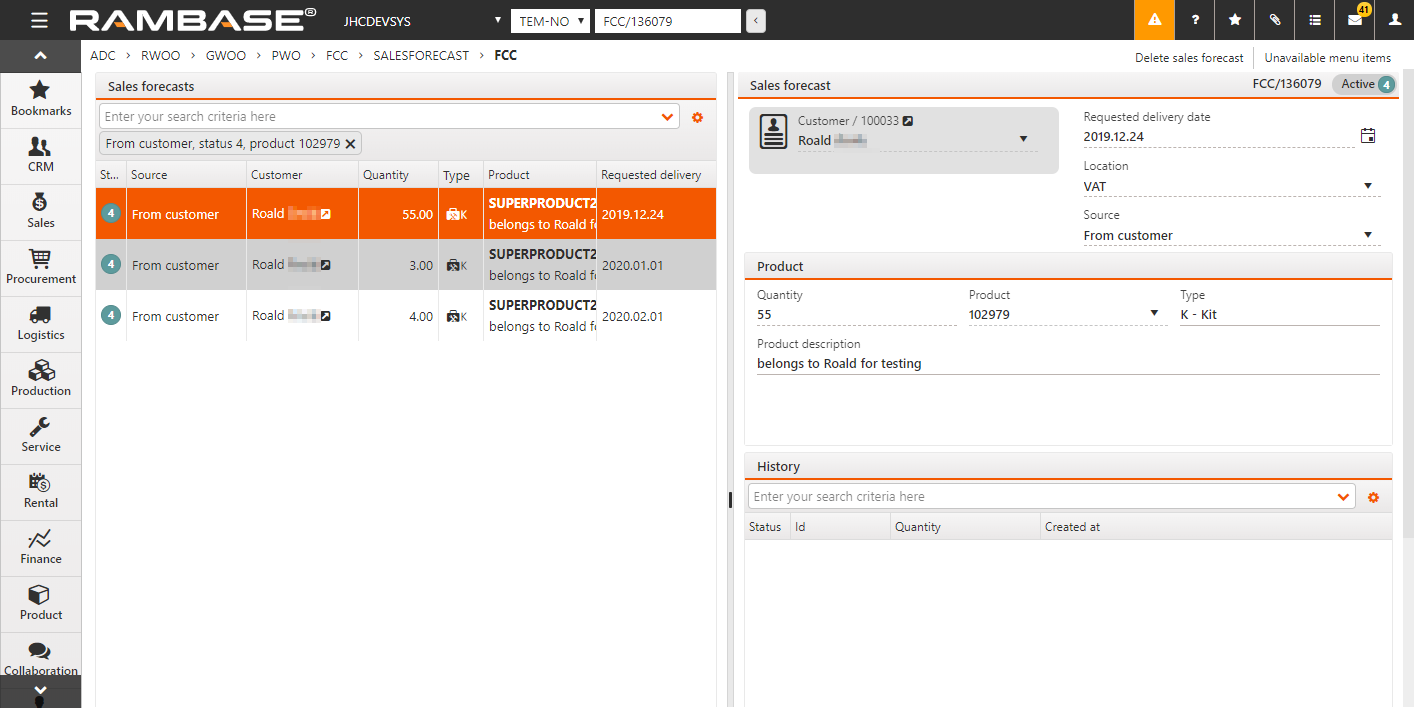
Task: Go to PWO breadcrumb
Action: pyautogui.click(x=286, y=56)
